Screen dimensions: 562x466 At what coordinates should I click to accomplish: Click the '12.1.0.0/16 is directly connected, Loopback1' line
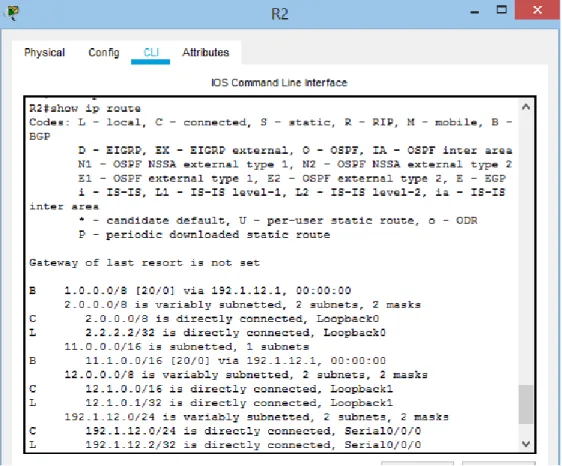211,389
